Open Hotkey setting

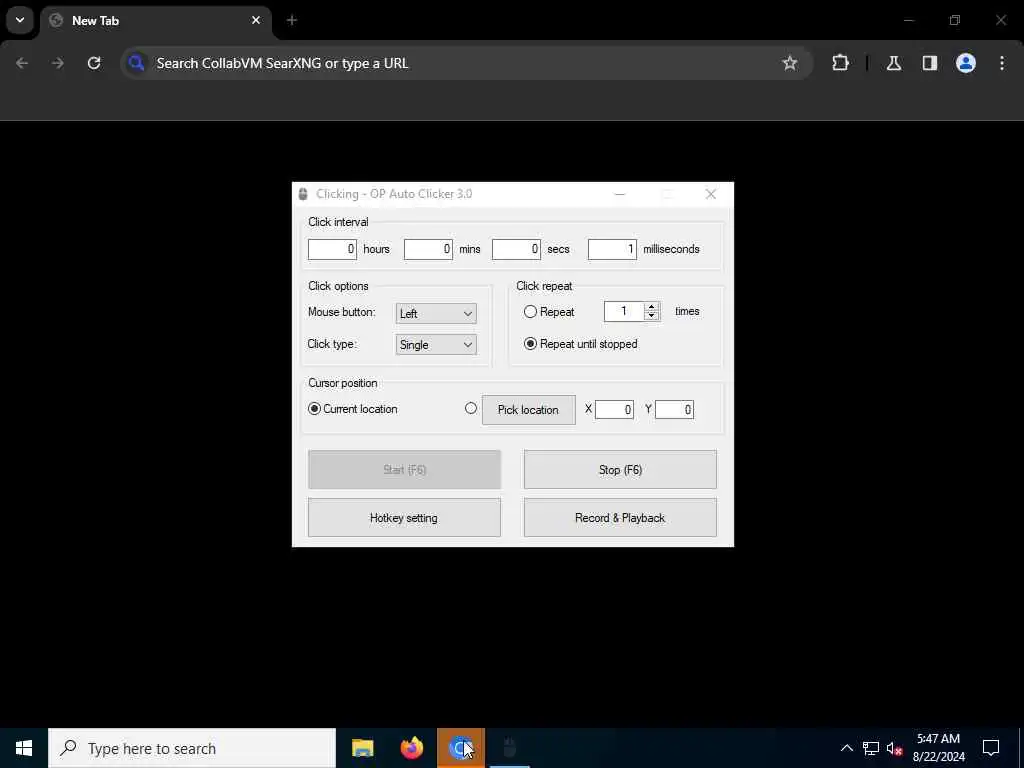404,518
